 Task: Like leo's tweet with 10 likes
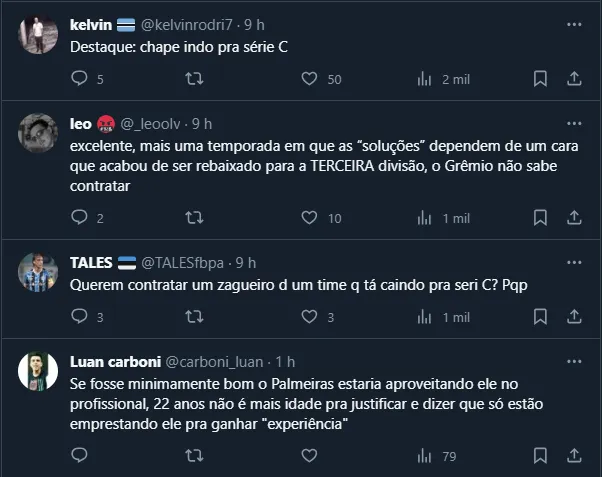(310, 218)
